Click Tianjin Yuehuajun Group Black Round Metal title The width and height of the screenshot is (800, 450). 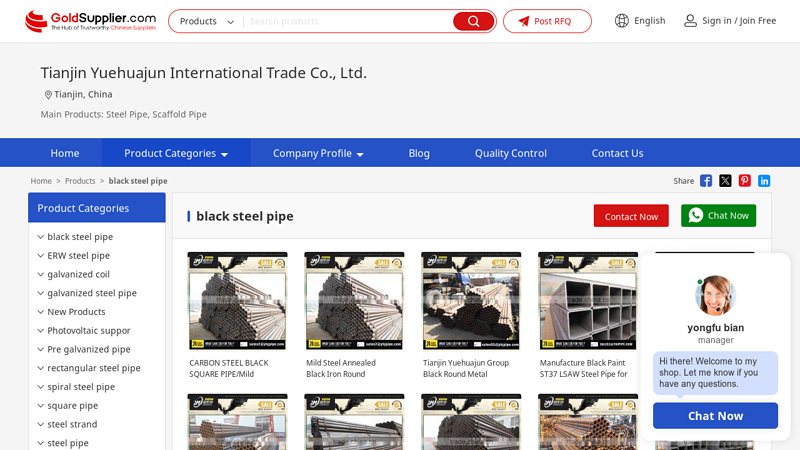(x=466, y=368)
